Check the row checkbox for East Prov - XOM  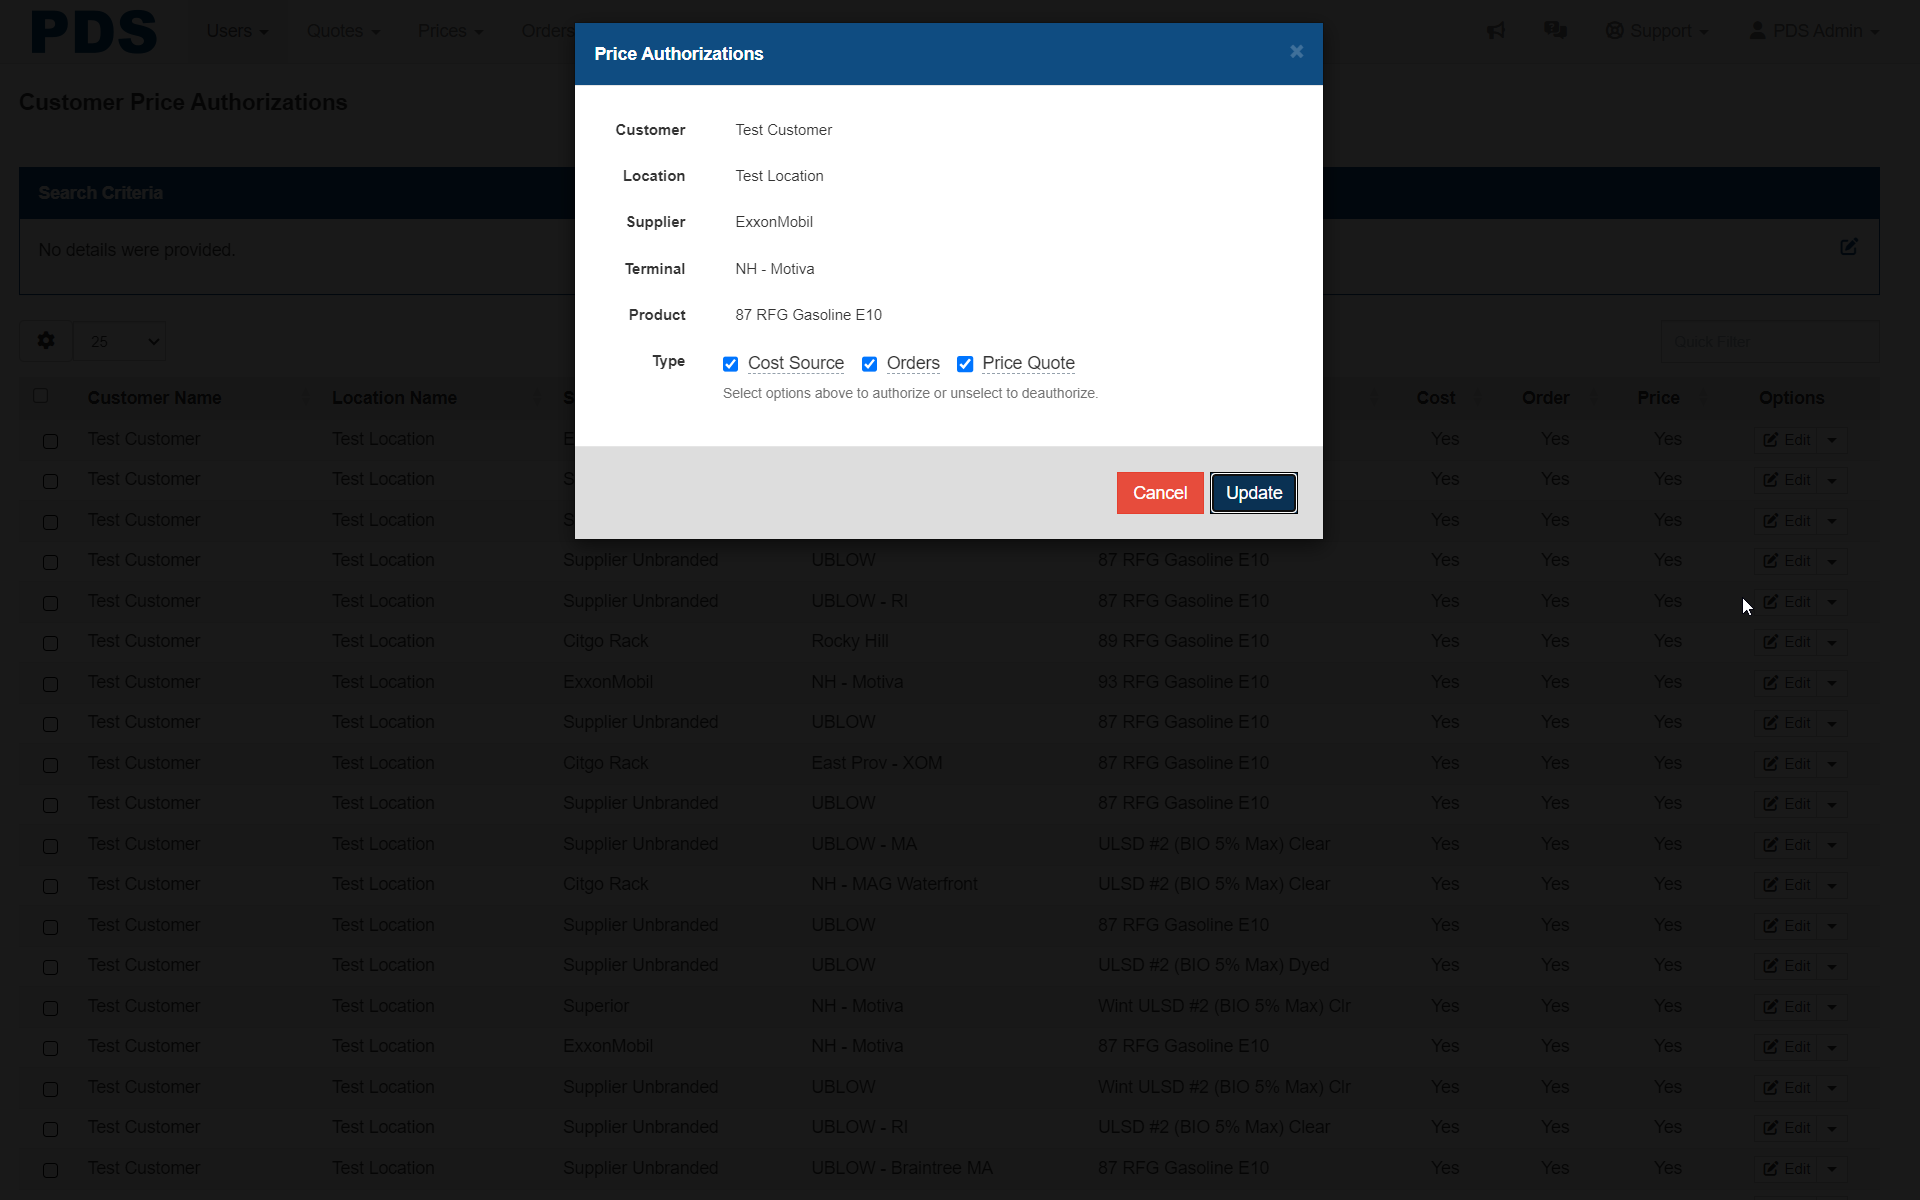point(50,765)
